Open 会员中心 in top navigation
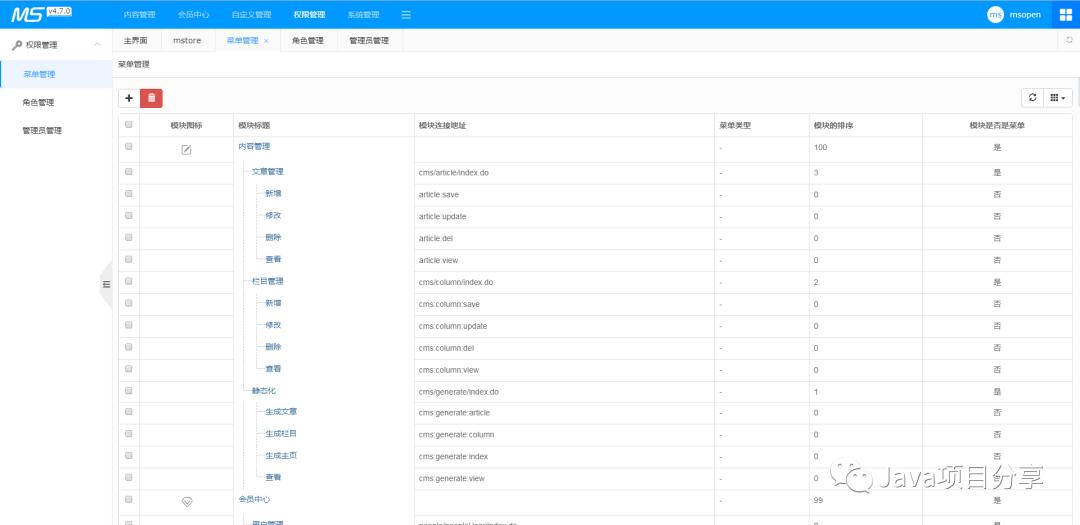1080x525 pixels. coord(194,14)
